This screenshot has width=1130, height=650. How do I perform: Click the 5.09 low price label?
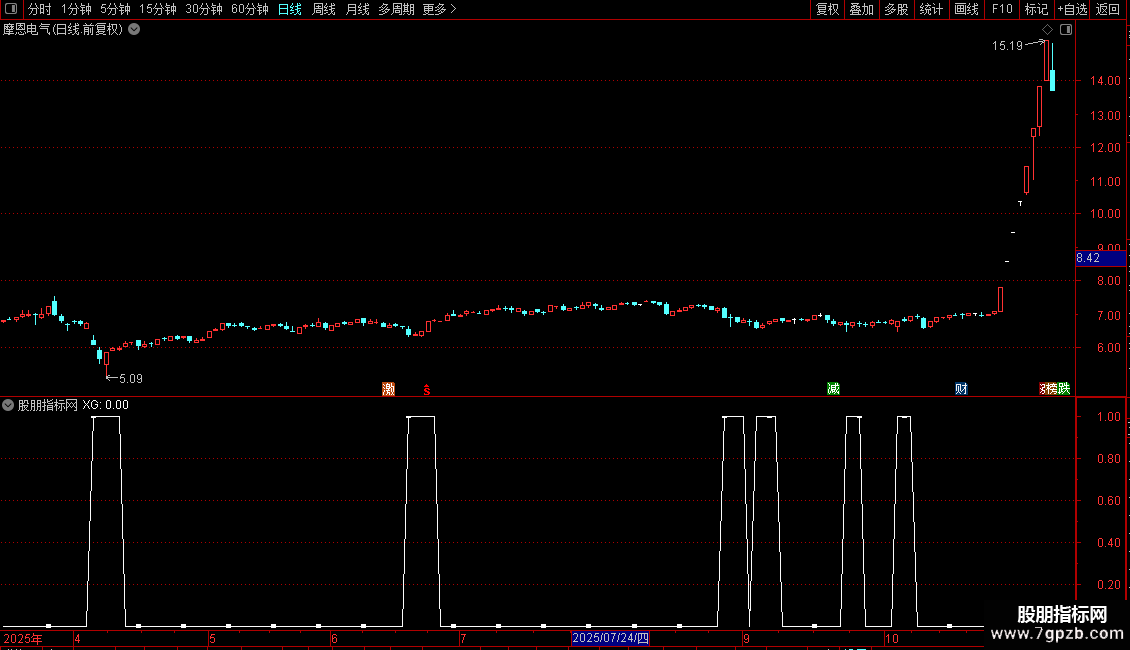point(130,378)
